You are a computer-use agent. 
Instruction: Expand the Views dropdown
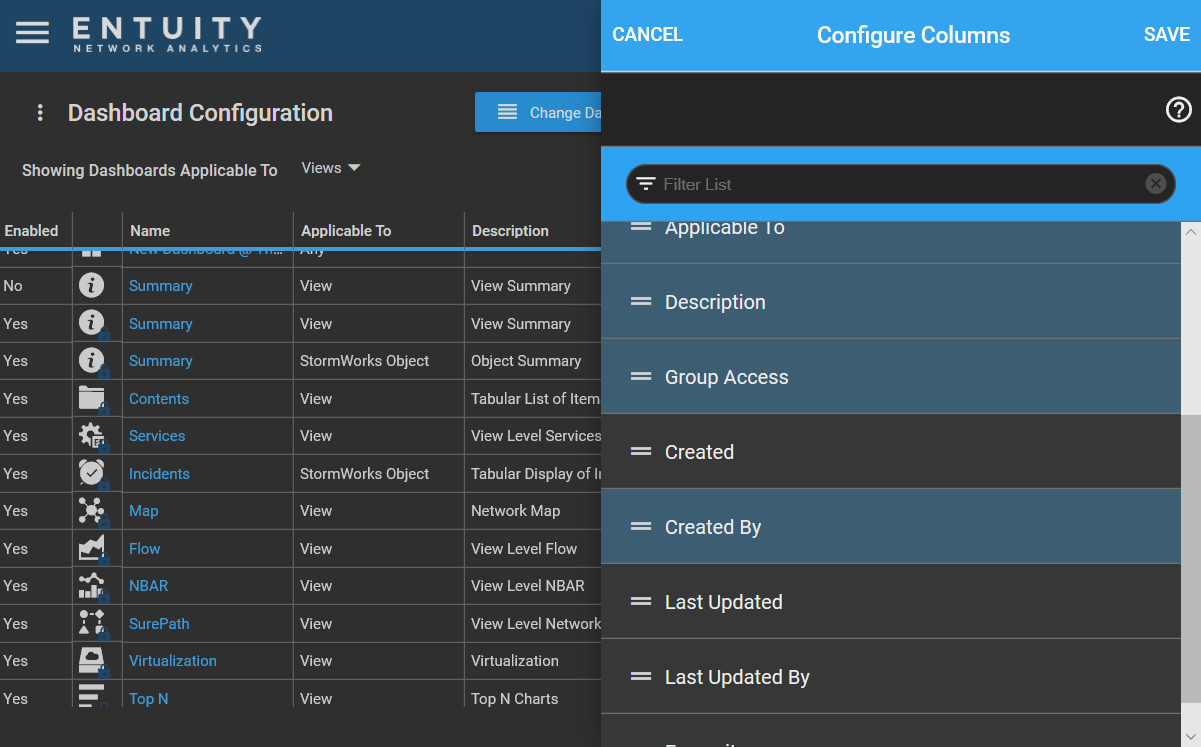tap(330, 167)
